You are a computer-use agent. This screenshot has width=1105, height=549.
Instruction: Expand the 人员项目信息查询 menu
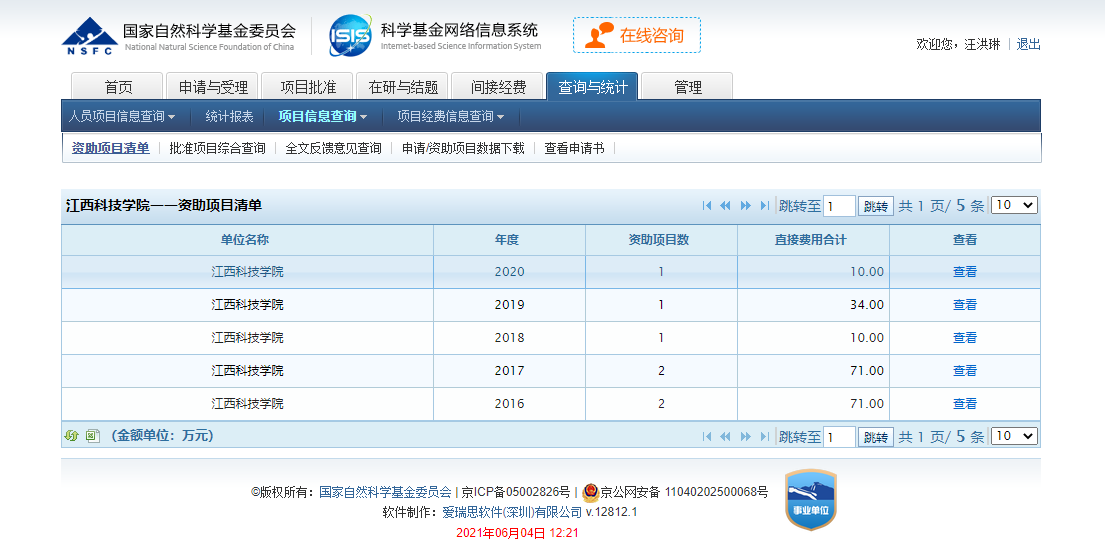[x=121, y=116]
